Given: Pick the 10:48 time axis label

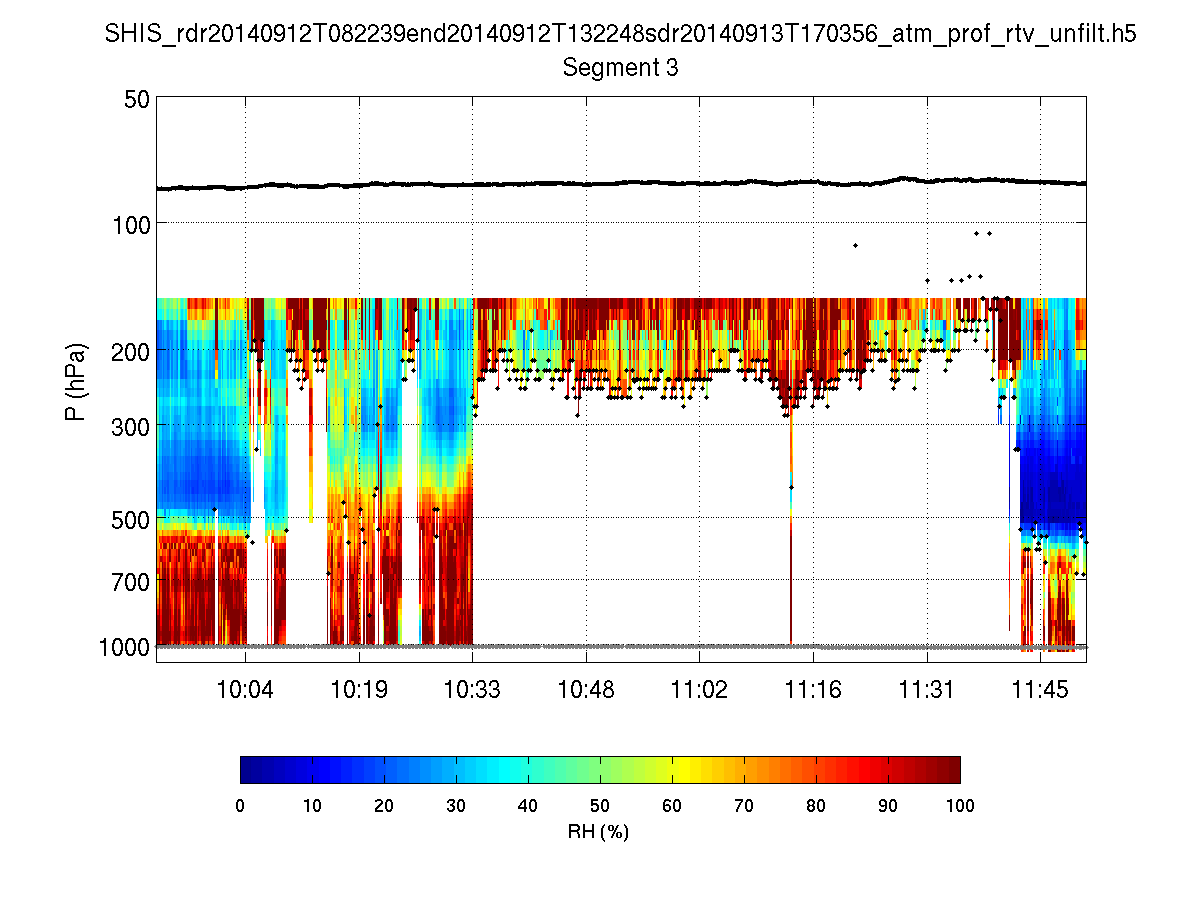Looking at the screenshot, I should pyautogui.click(x=586, y=689).
